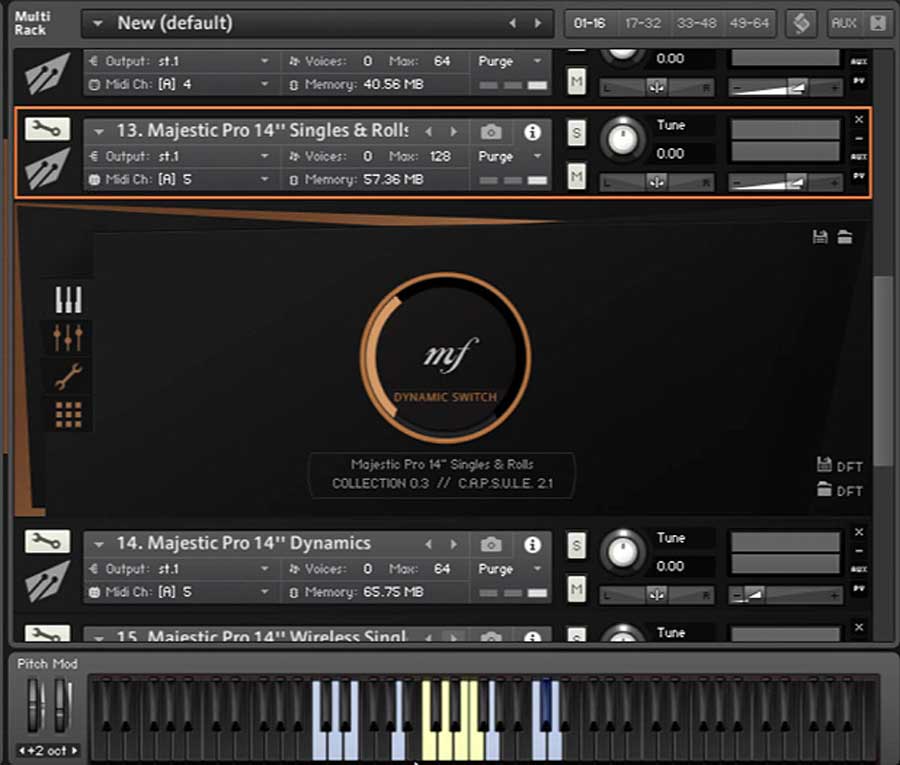The height and width of the screenshot is (765, 900).
Task: Click the Dynamic Switch mf dial
Action: tap(445, 358)
